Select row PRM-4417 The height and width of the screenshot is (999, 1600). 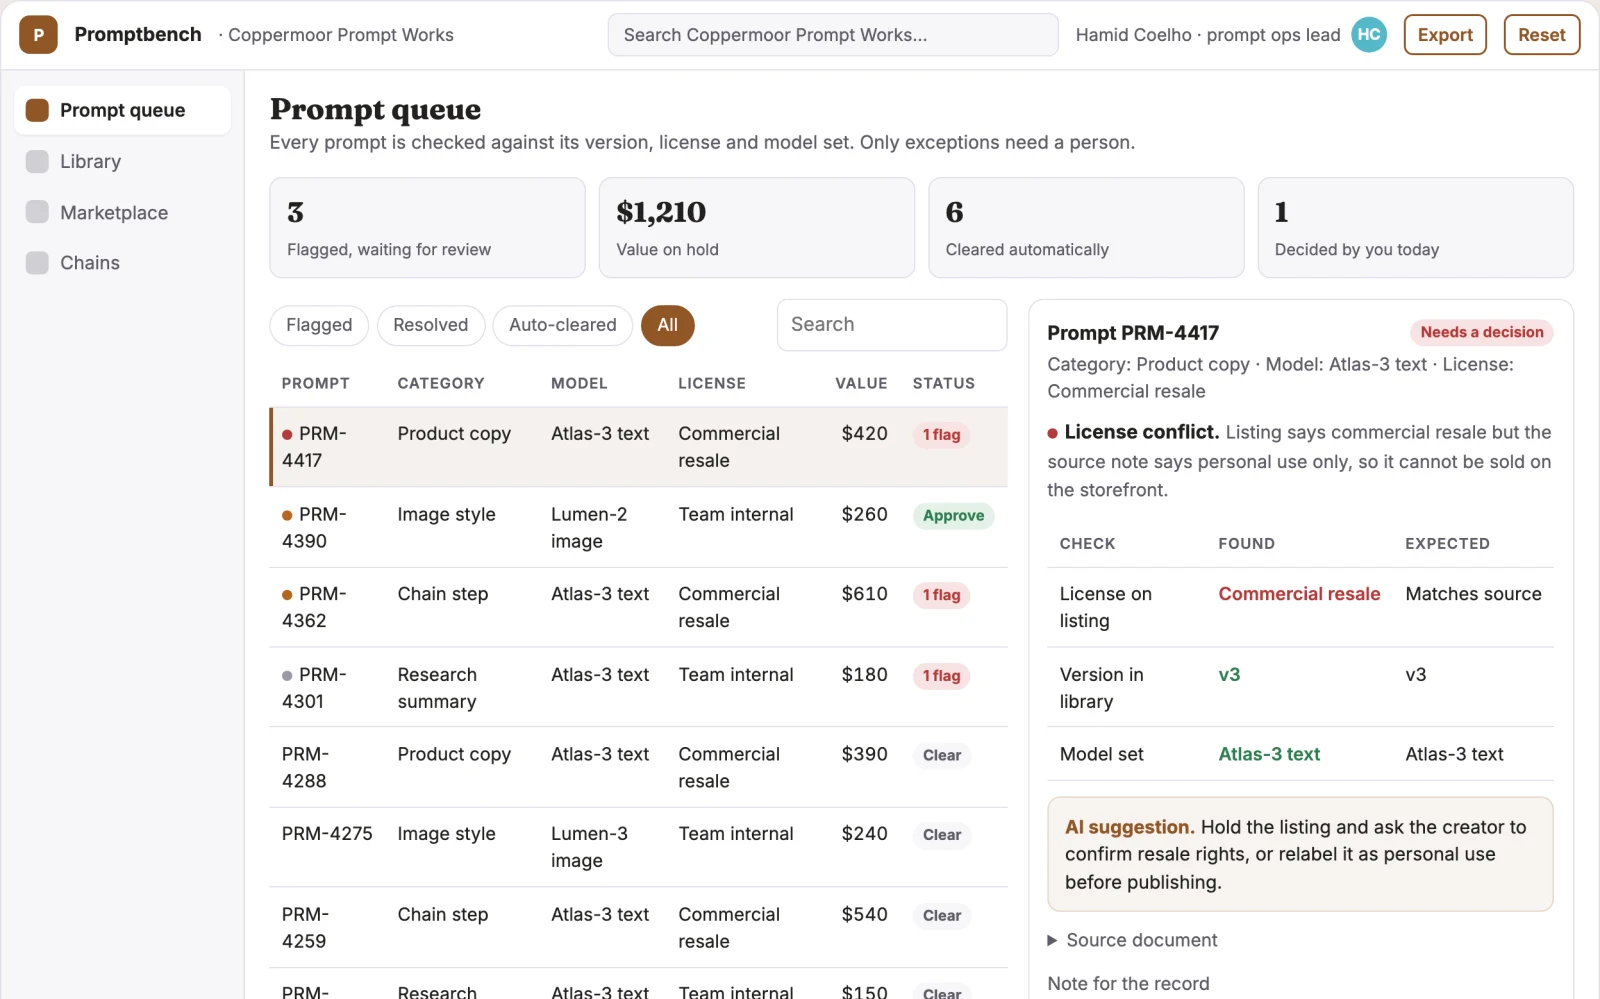click(x=639, y=447)
